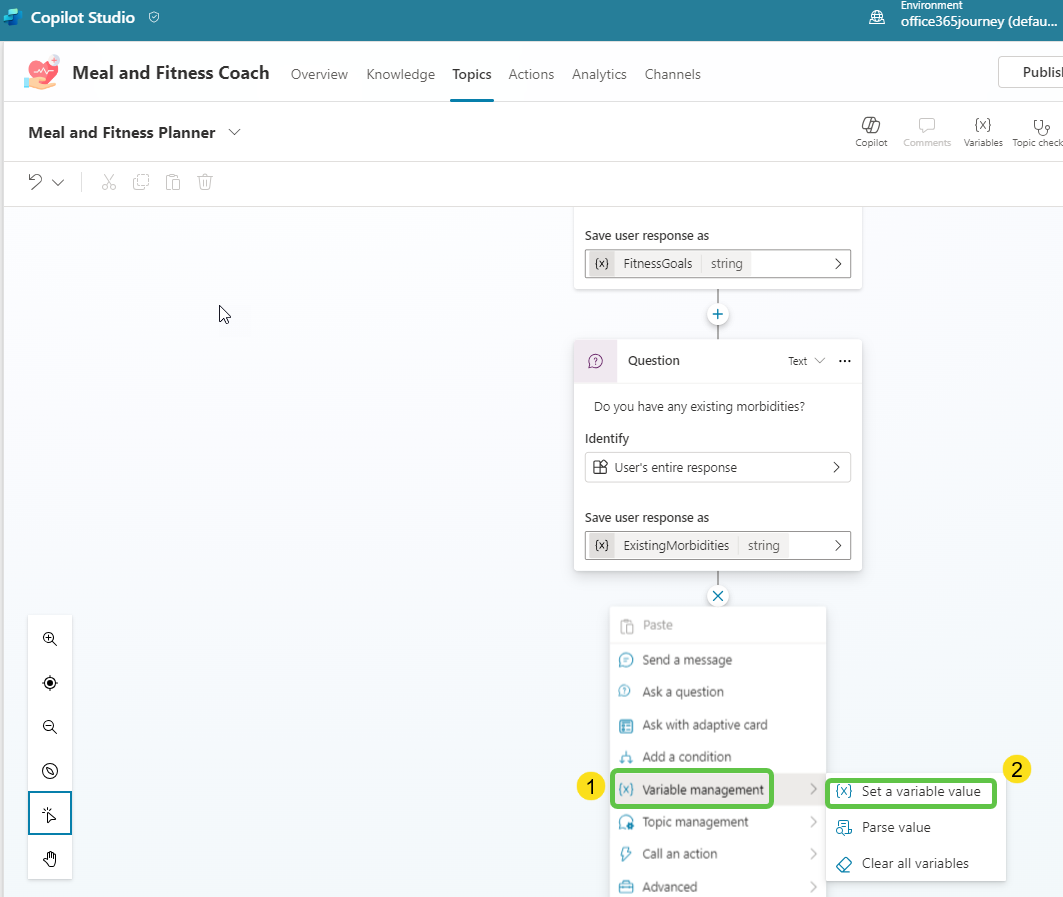Image resolution: width=1063 pixels, height=897 pixels.
Task: Open the Analytics tab
Action: 599,74
